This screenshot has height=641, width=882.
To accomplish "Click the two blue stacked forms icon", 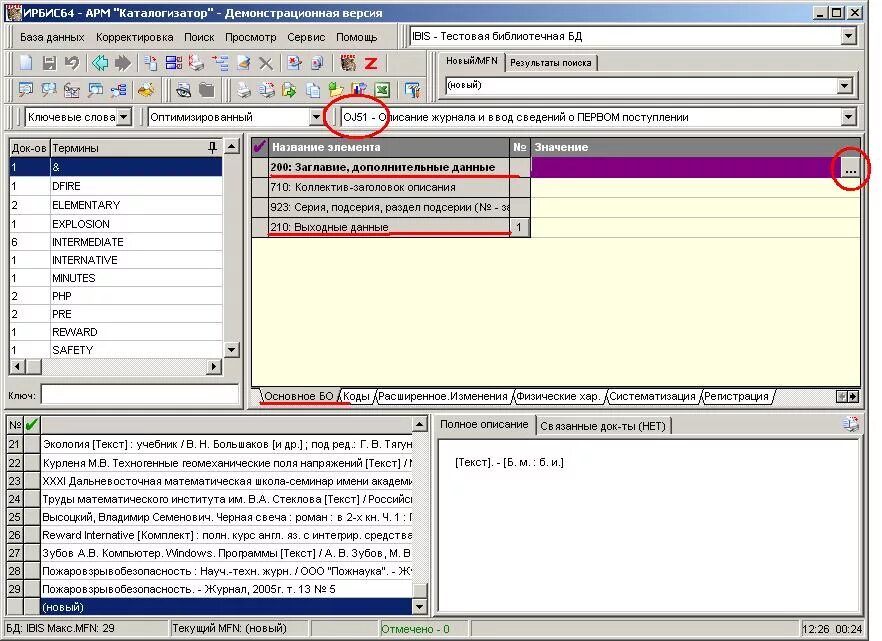I will 174,63.
